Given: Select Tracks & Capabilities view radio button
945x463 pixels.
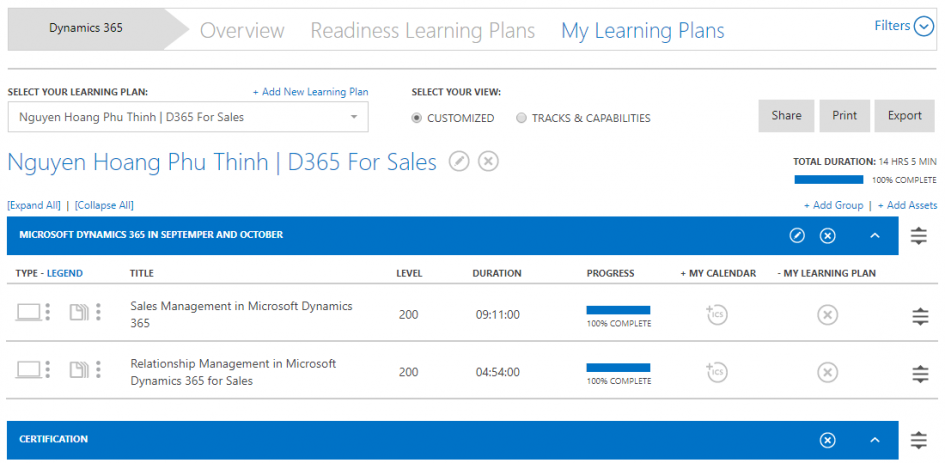Looking at the screenshot, I should (521, 118).
